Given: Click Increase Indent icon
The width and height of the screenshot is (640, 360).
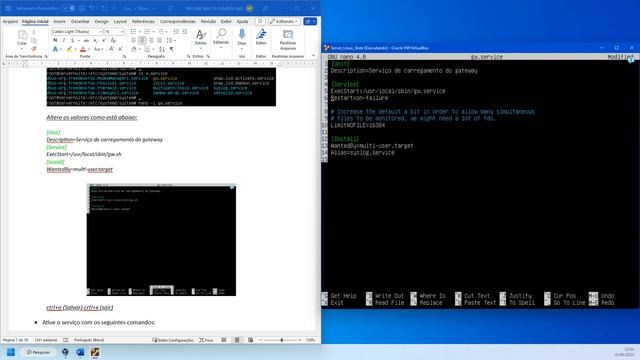Looking at the screenshot, I should pyautogui.click(x=185, y=31).
